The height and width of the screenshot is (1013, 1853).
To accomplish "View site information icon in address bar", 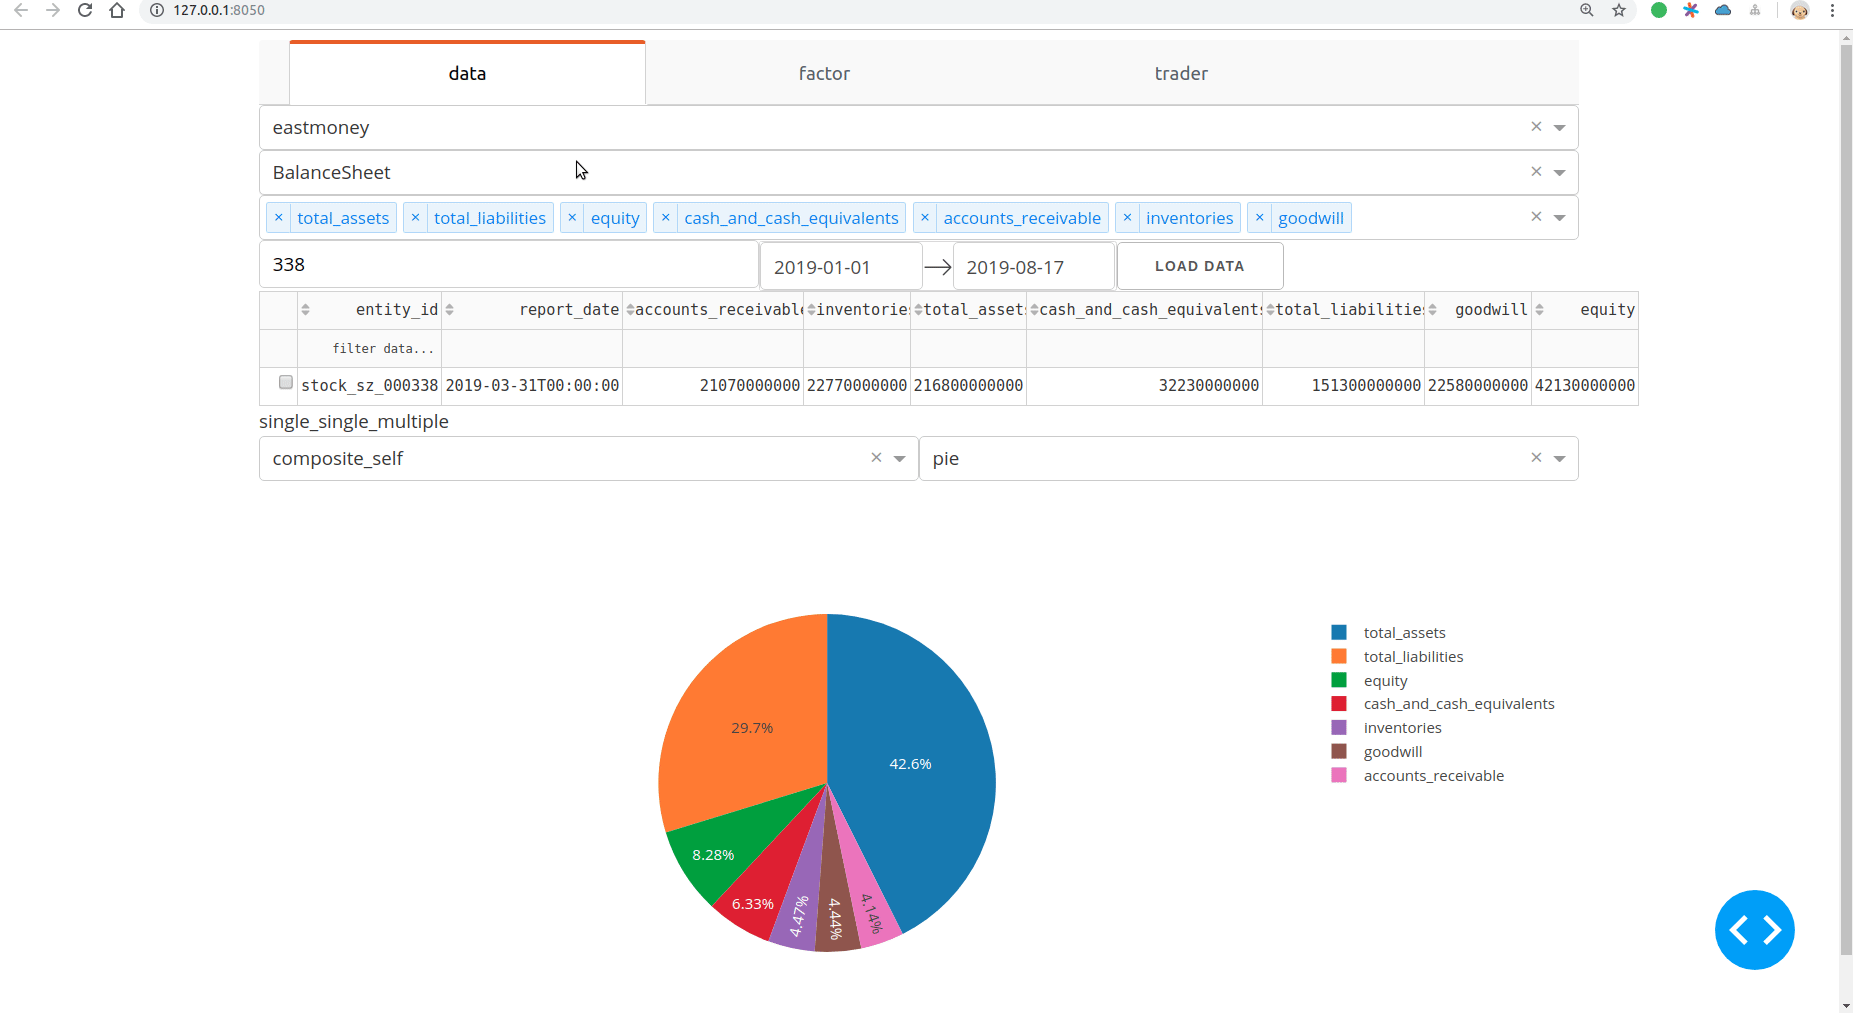I will tap(157, 10).
